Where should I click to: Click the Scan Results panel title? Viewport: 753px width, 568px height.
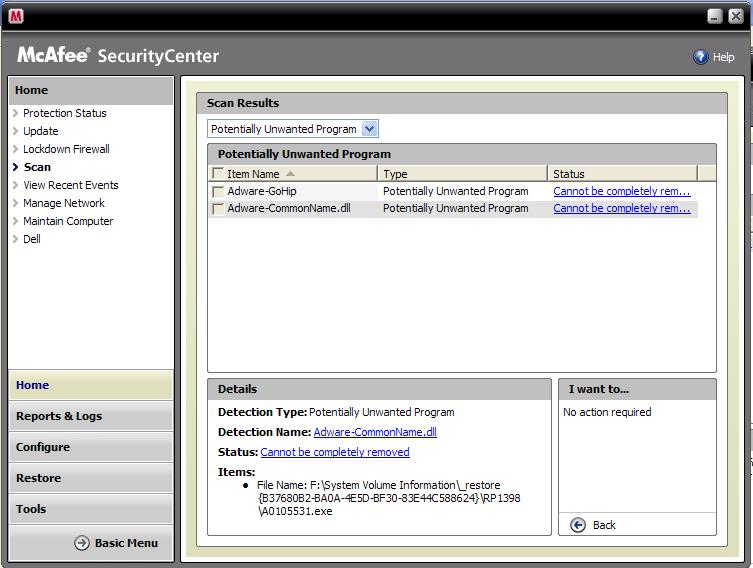click(243, 103)
